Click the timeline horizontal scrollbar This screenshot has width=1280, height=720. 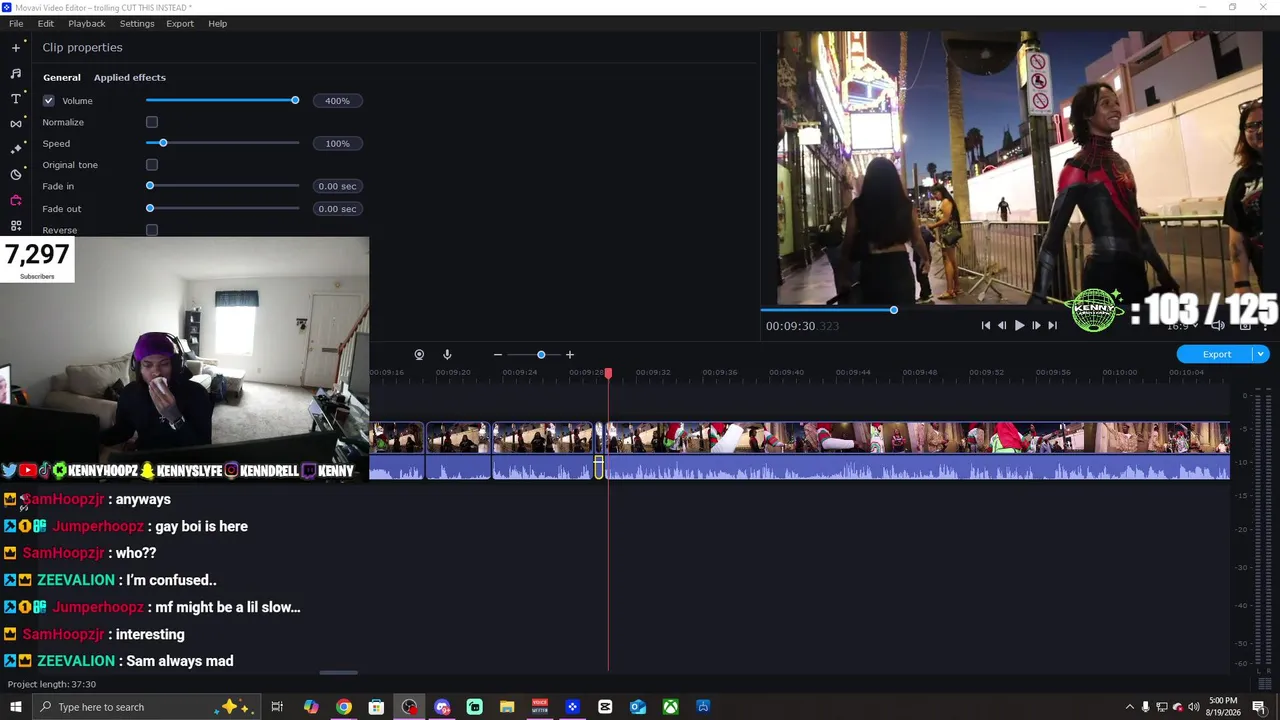[x=338, y=673]
